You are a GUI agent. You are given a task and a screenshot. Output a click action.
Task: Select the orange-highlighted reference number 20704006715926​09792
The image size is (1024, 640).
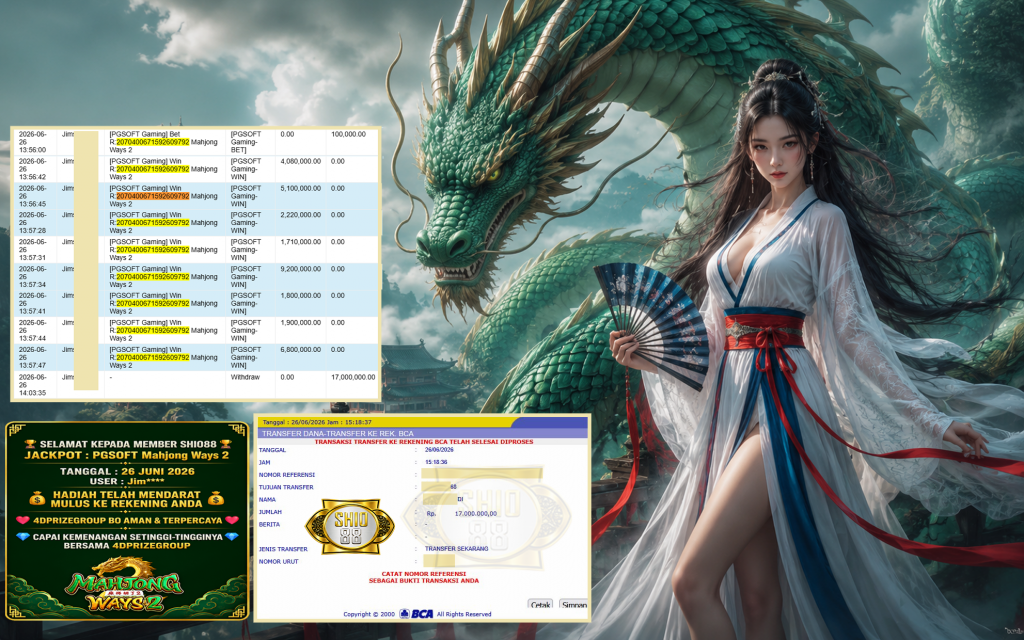[153, 196]
